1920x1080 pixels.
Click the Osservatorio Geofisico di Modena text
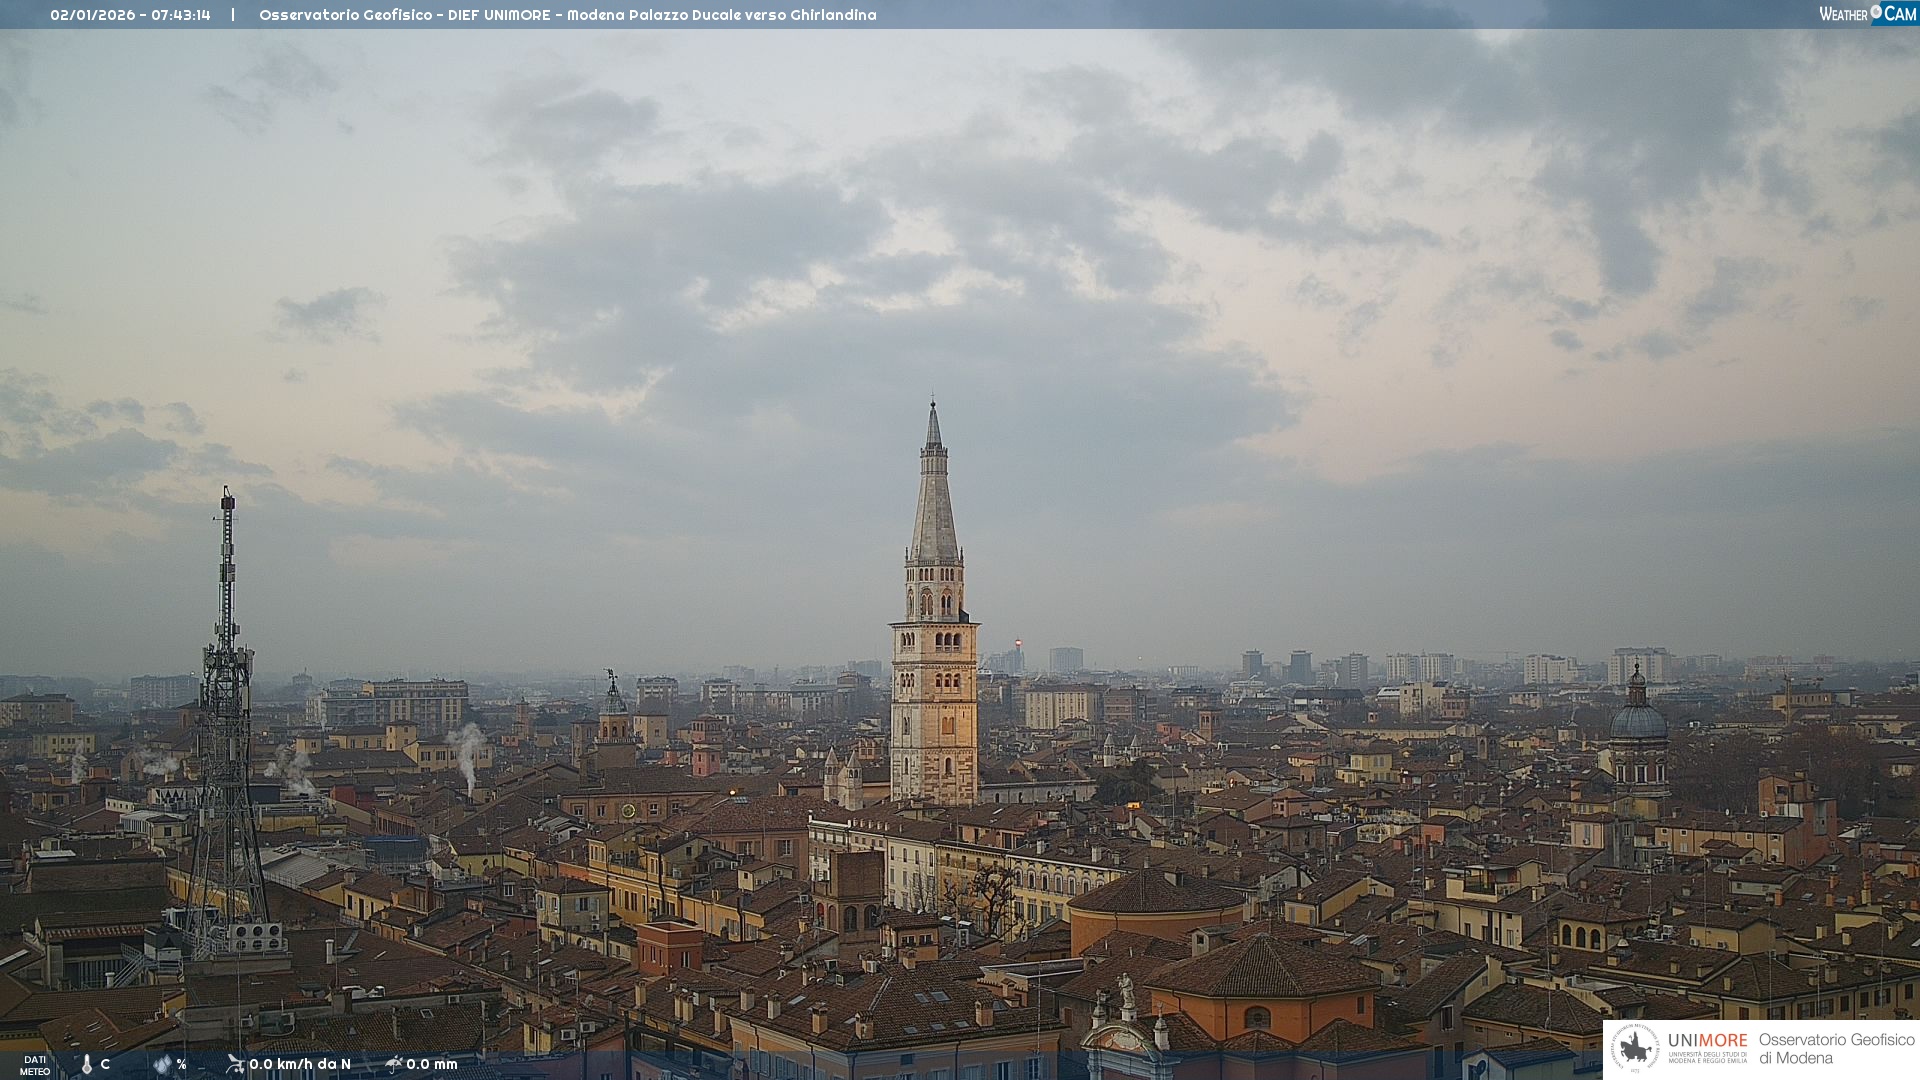pyautogui.click(x=1836, y=1049)
